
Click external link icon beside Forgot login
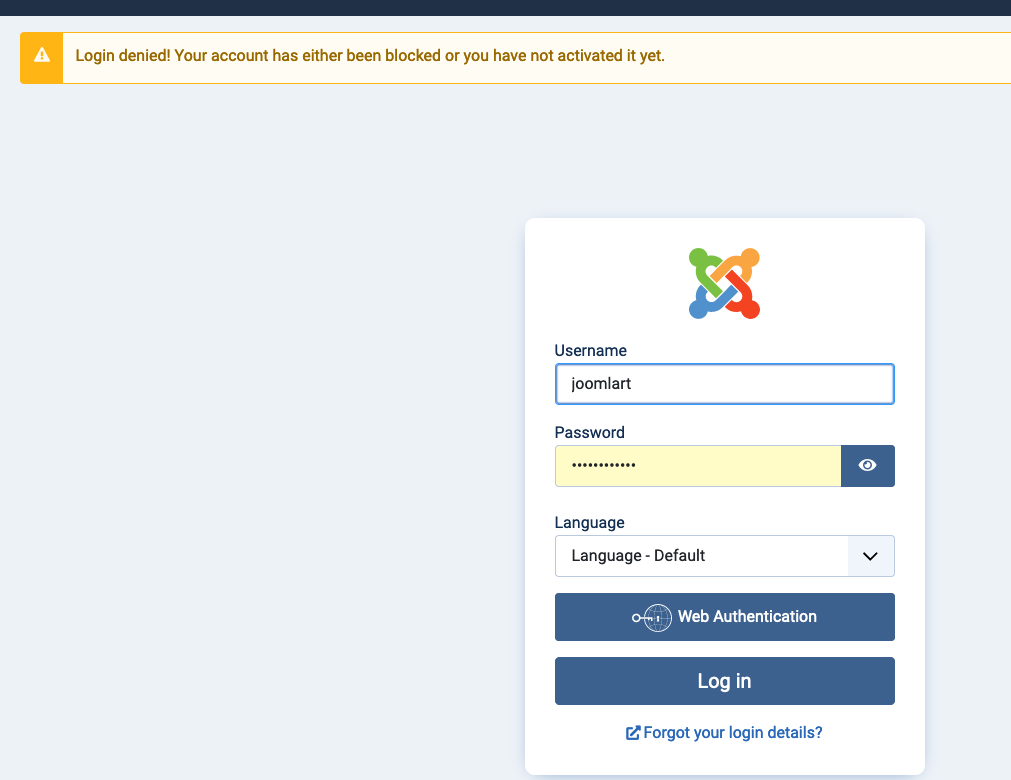click(x=633, y=733)
